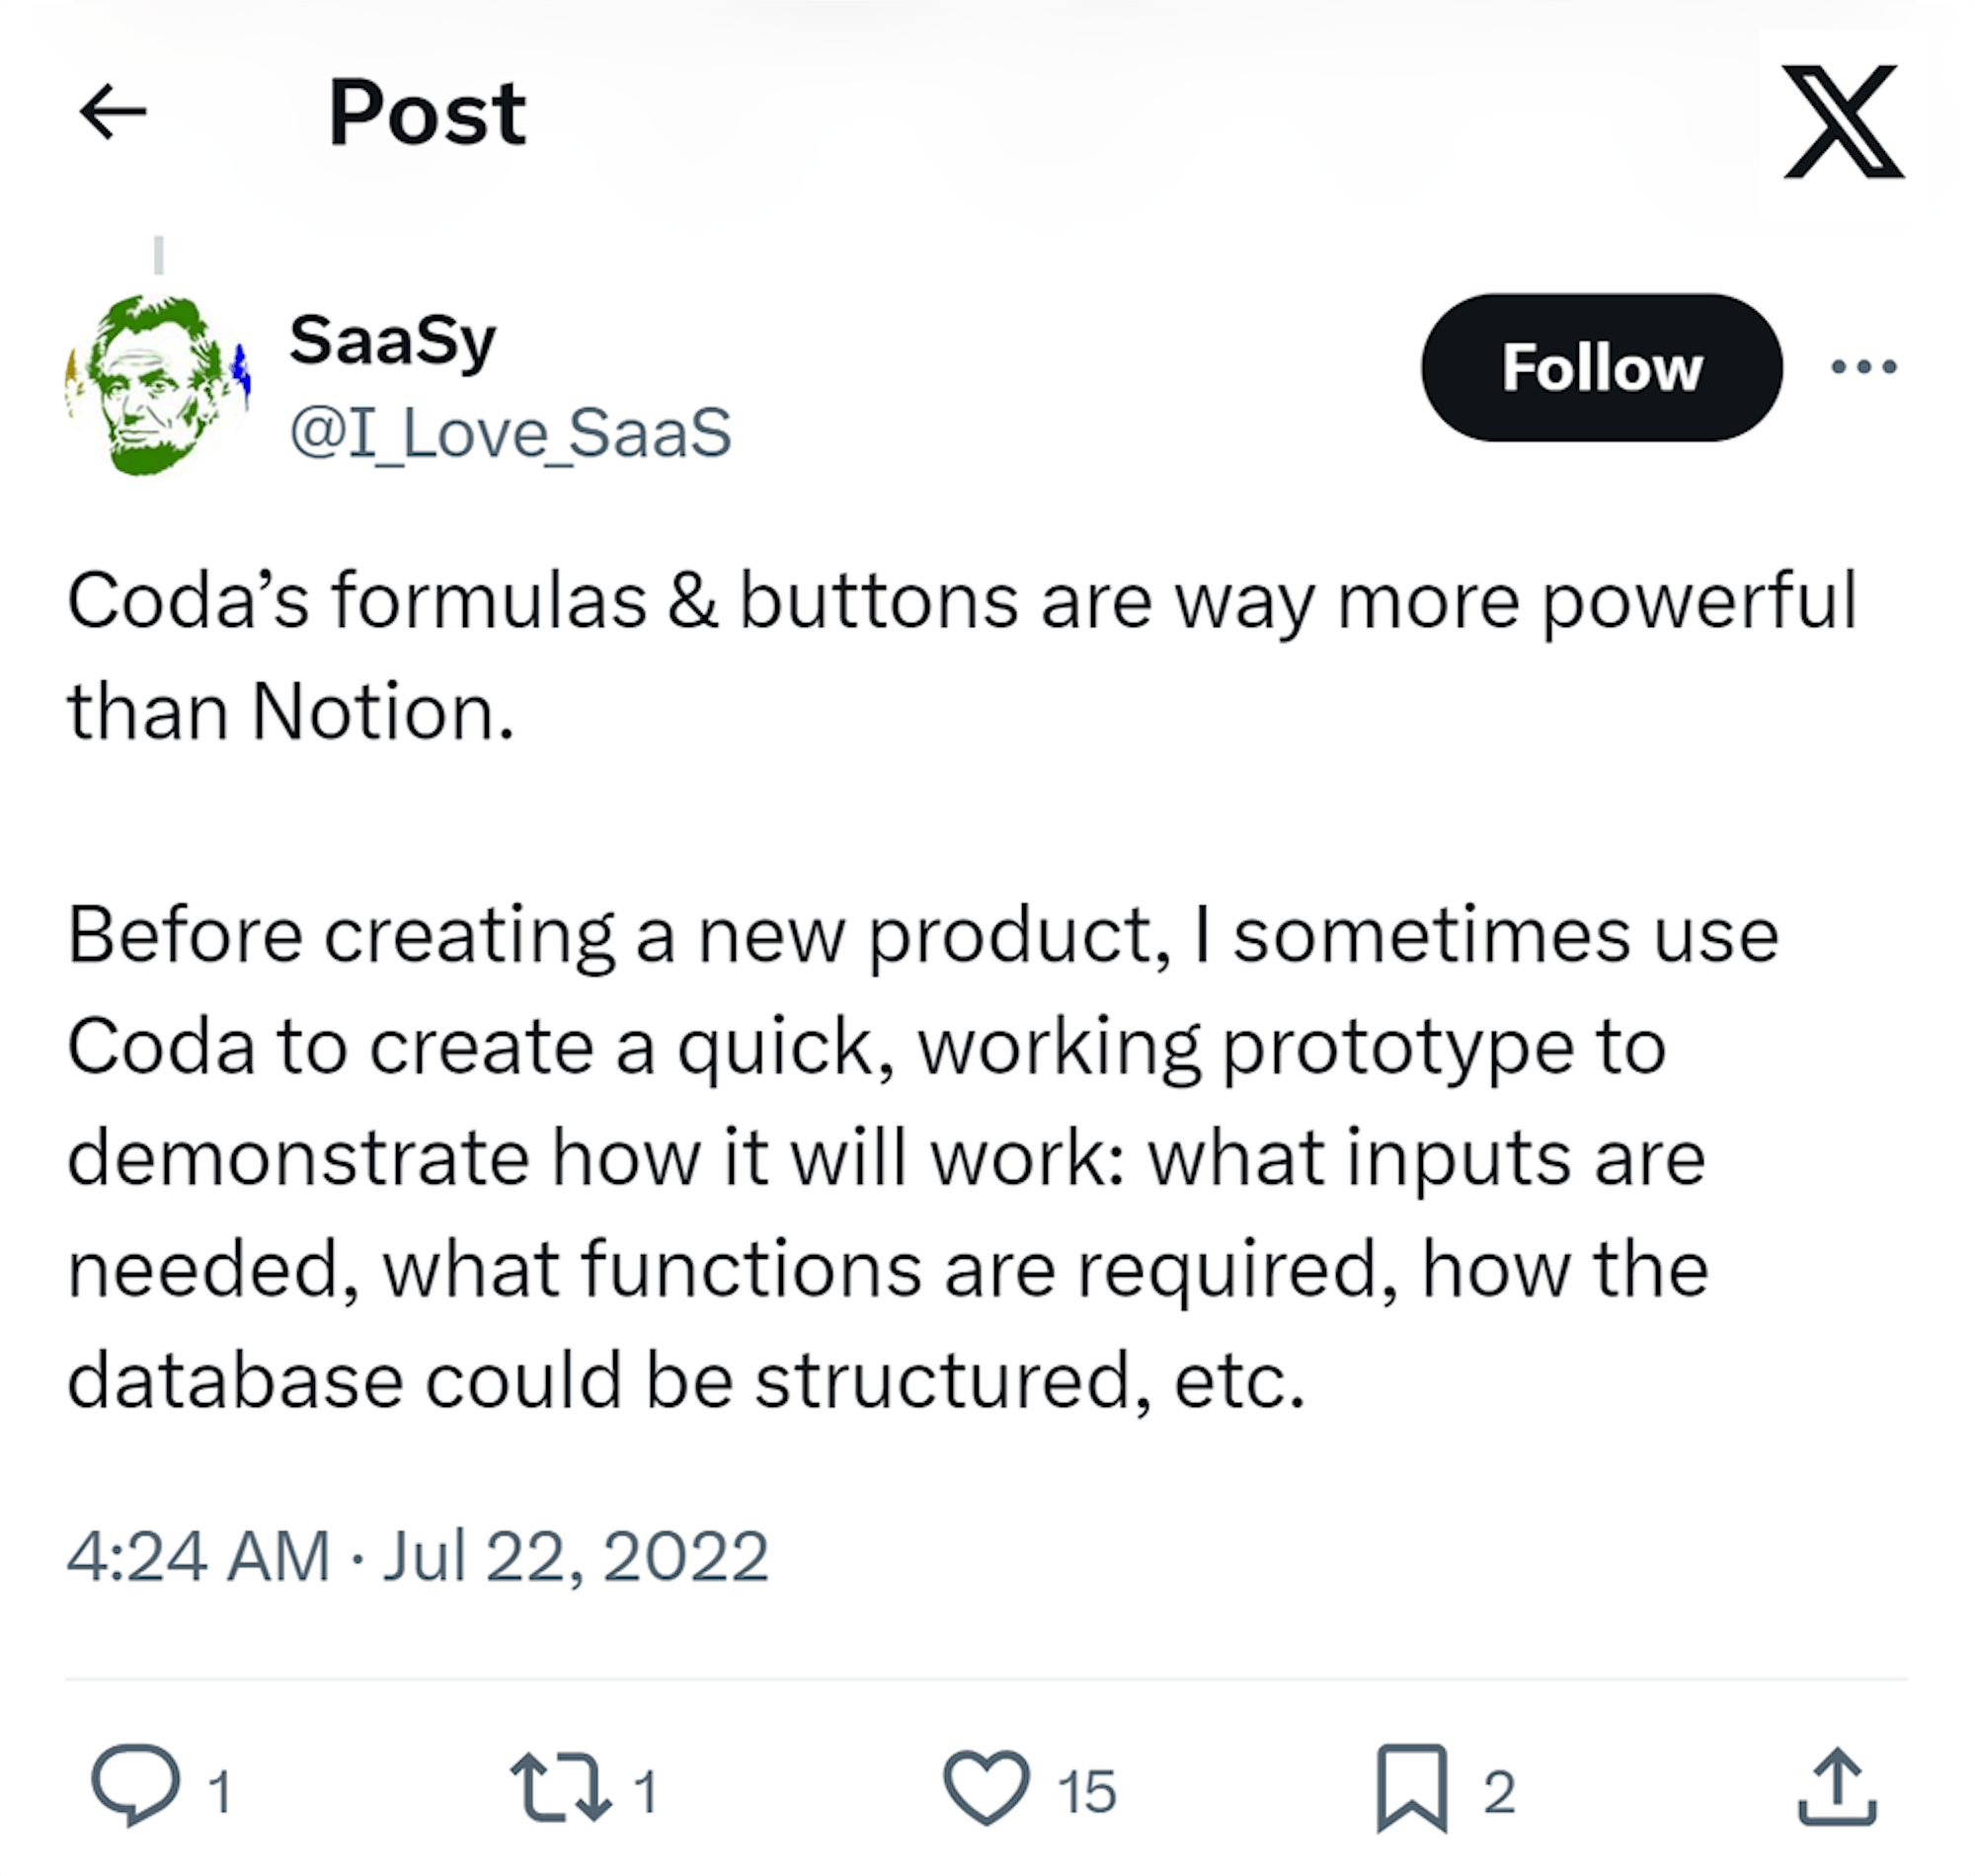Viewport: 1975px width, 1876px height.
Task: Open the Lincoln profile avatar
Action: pyautogui.click(x=157, y=384)
